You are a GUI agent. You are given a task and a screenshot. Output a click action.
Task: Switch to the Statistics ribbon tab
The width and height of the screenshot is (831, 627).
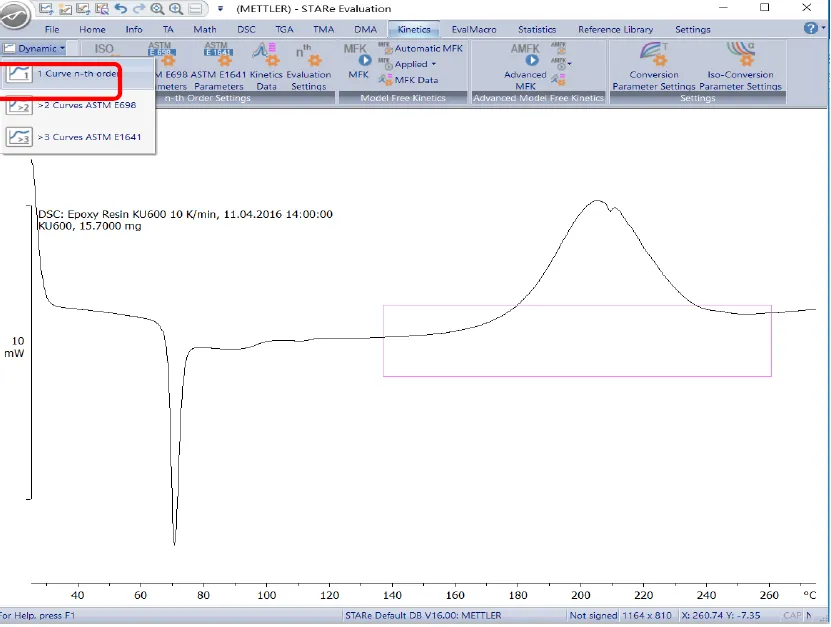[x=537, y=29]
